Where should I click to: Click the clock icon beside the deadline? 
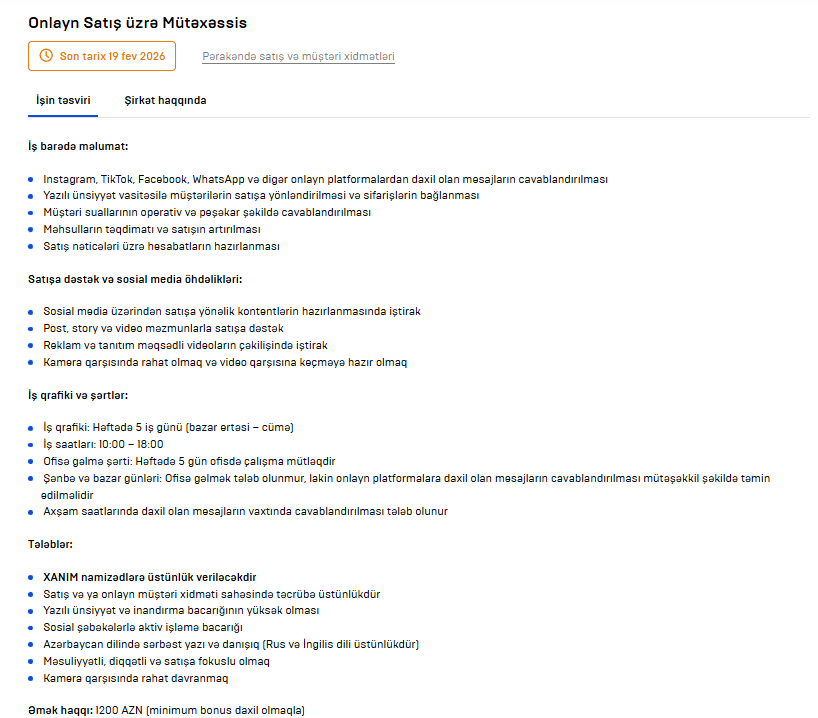pyautogui.click(x=46, y=56)
